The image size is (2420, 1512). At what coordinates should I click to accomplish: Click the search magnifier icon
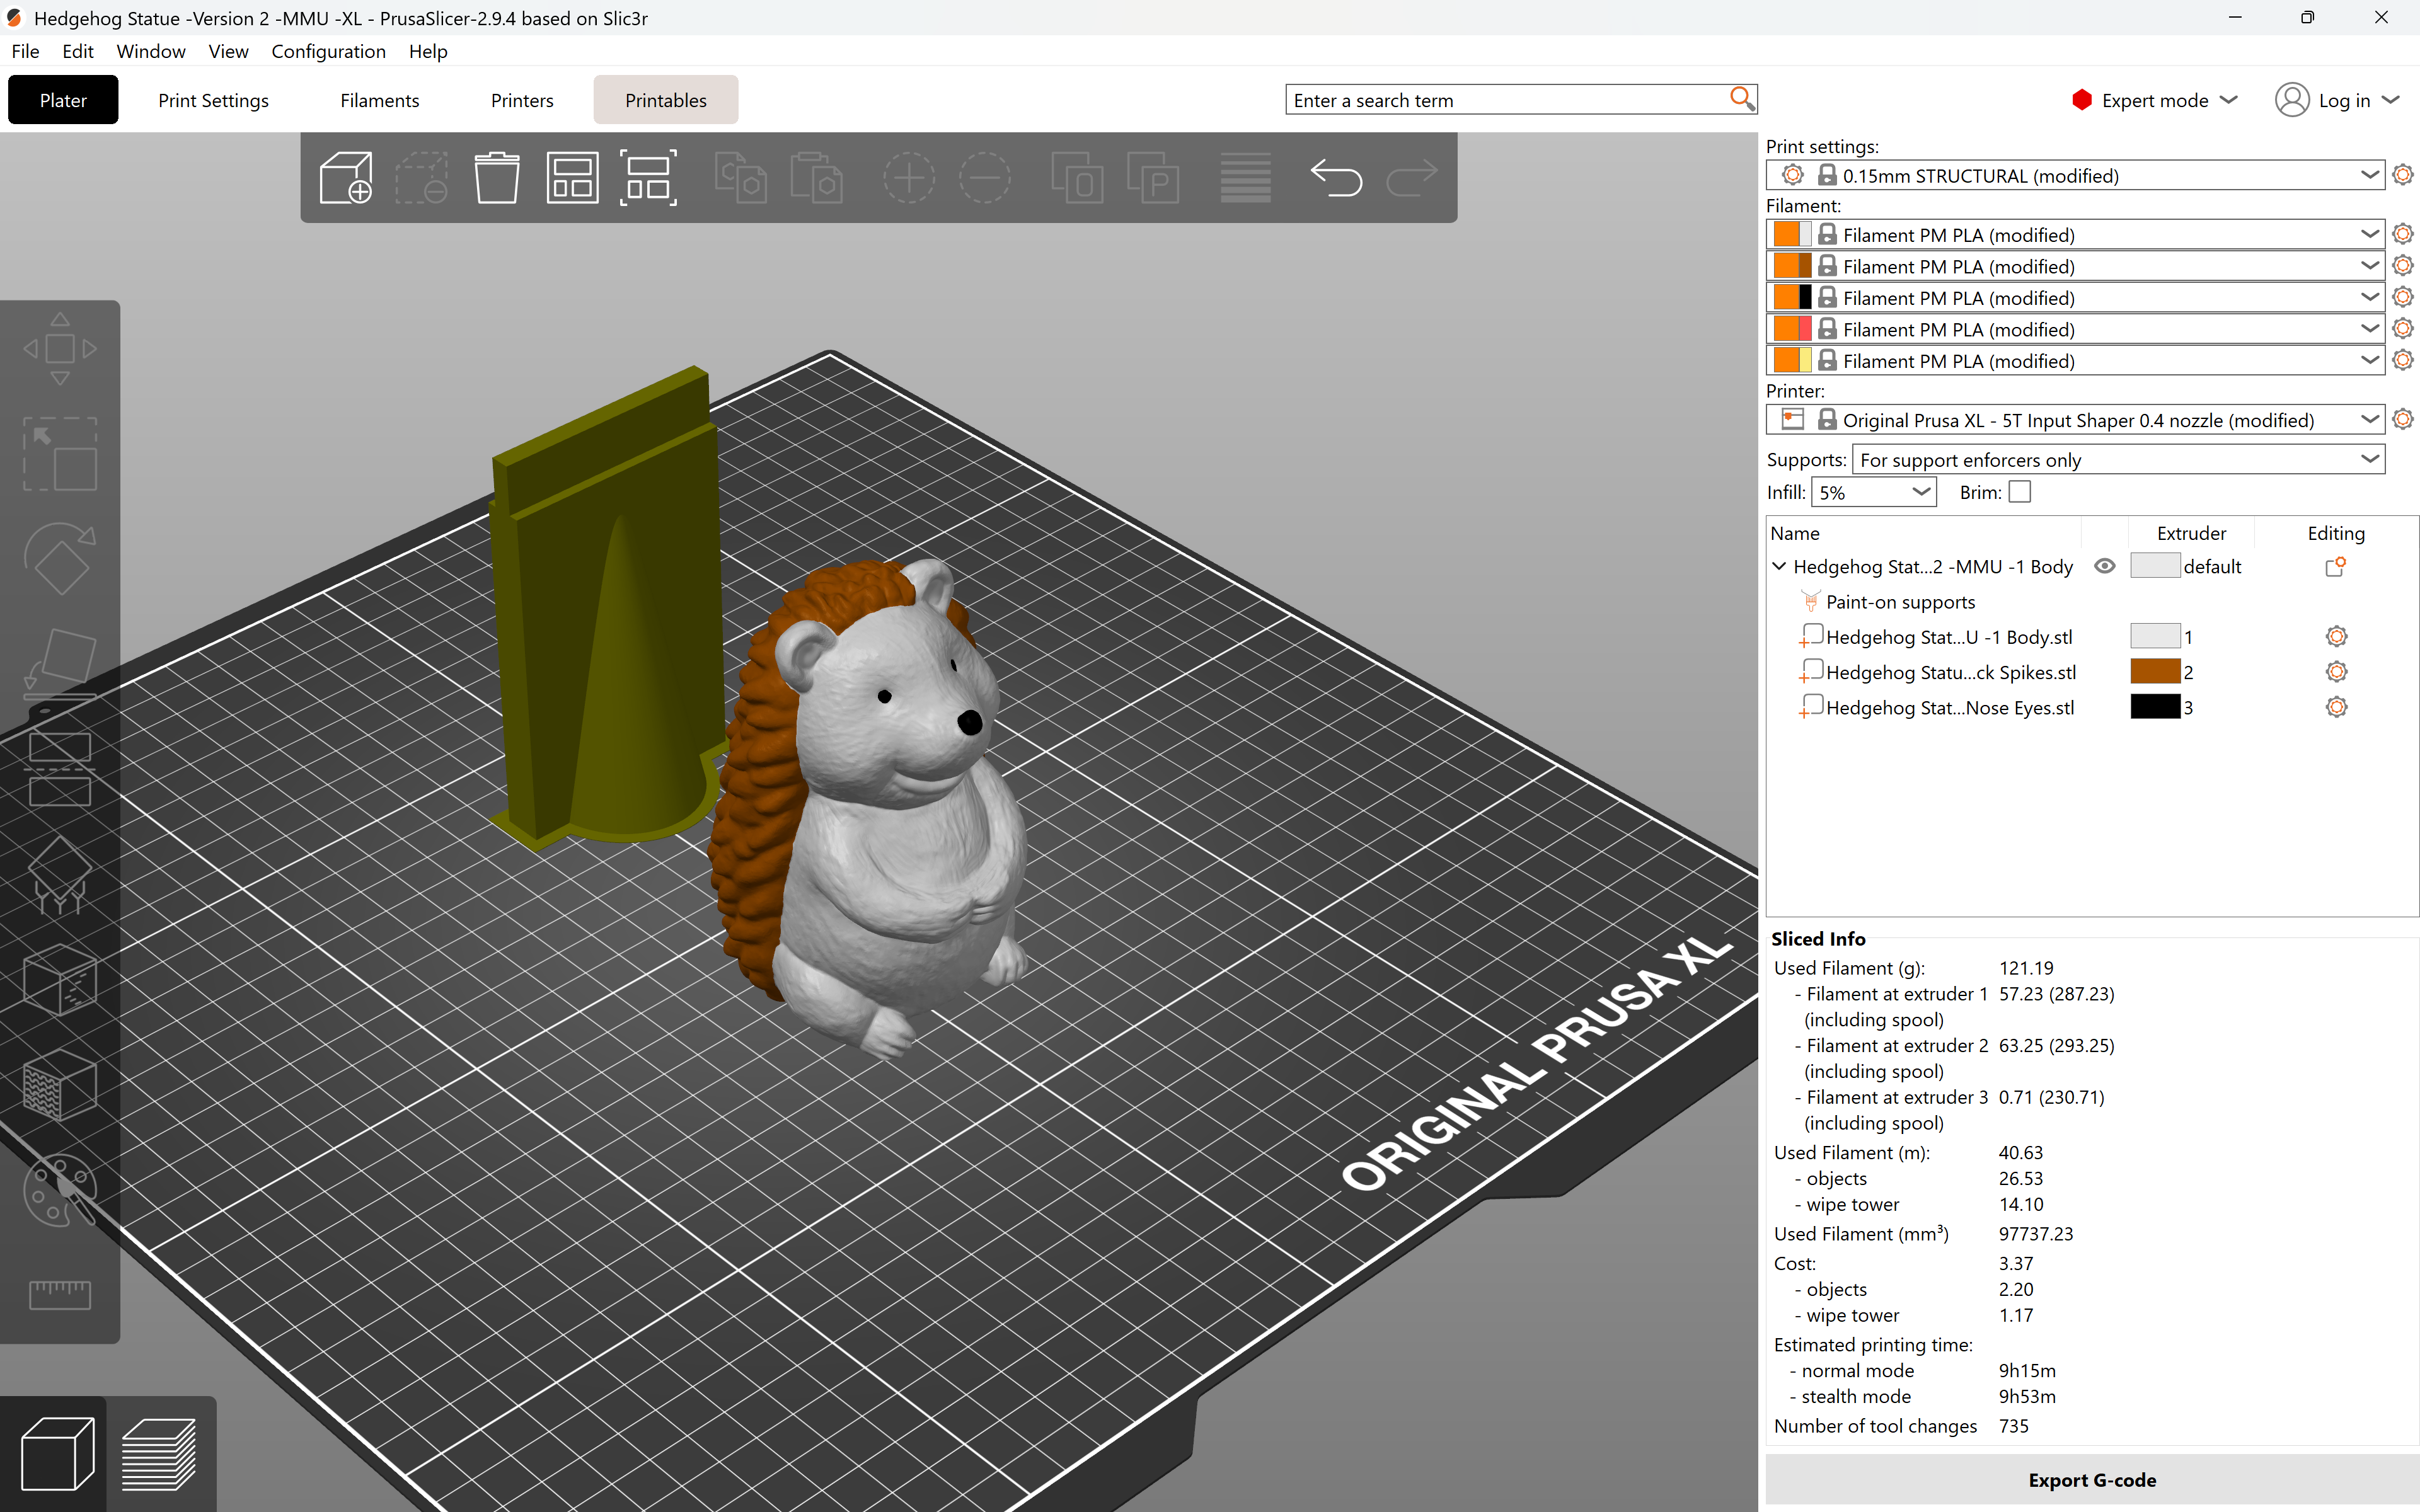click(1741, 98)
